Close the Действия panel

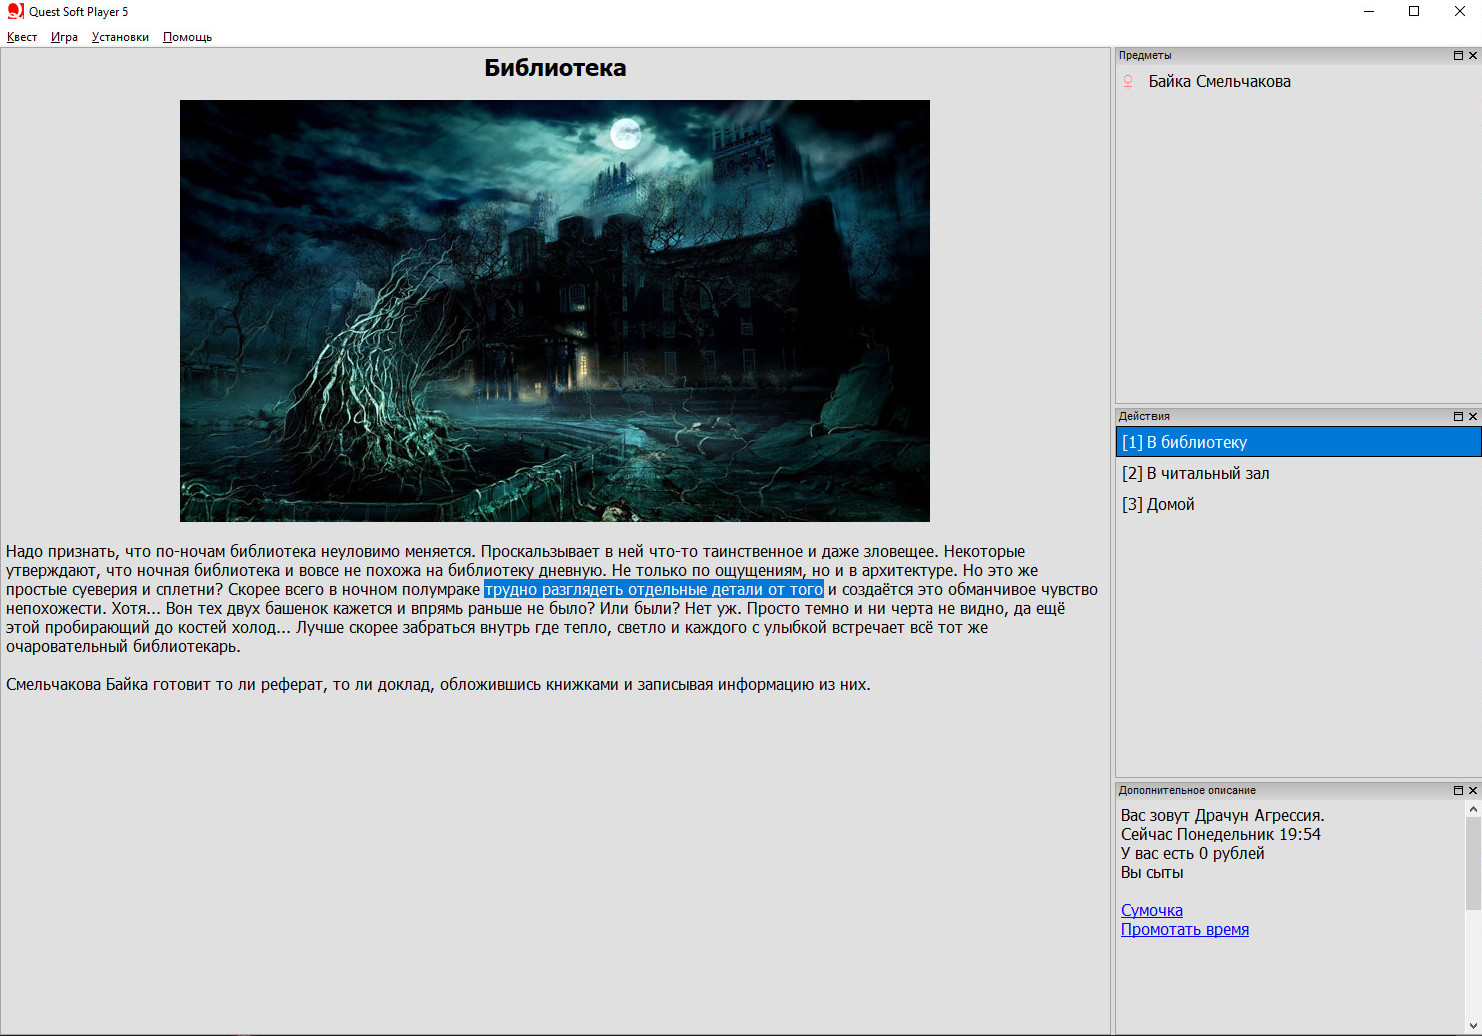pos(1473,416)
